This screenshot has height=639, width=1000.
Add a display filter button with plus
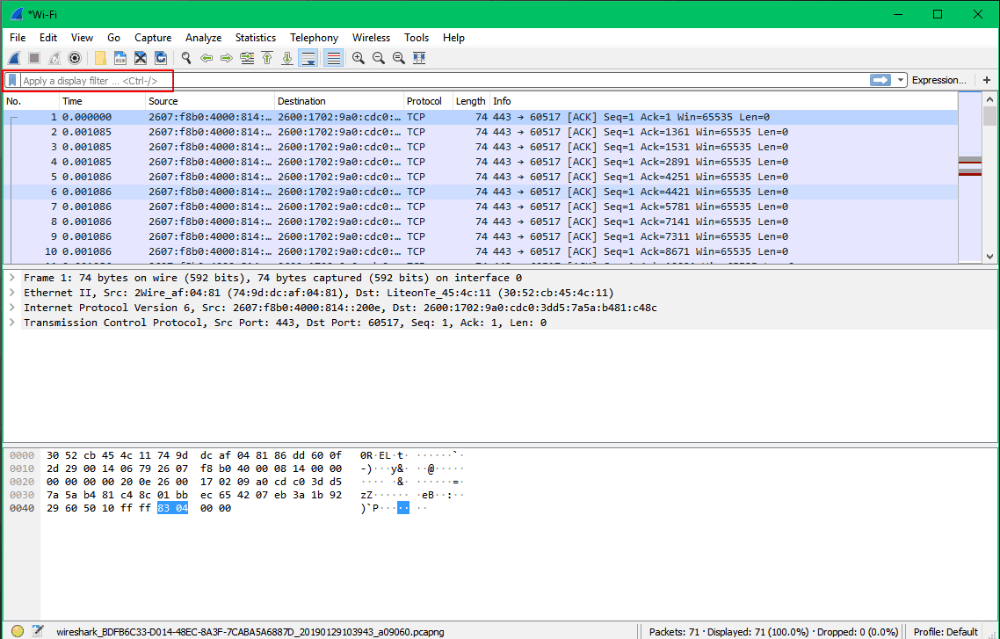(x=987, y=80)
